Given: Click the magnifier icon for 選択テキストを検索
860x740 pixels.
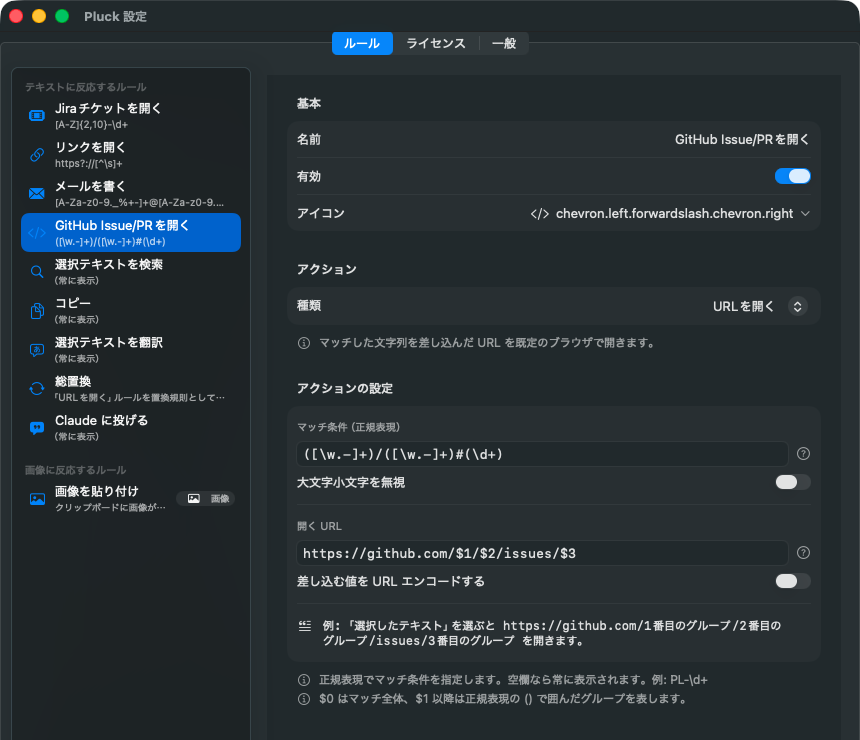Looking at the screenshot, I should (x=37, y=272).
